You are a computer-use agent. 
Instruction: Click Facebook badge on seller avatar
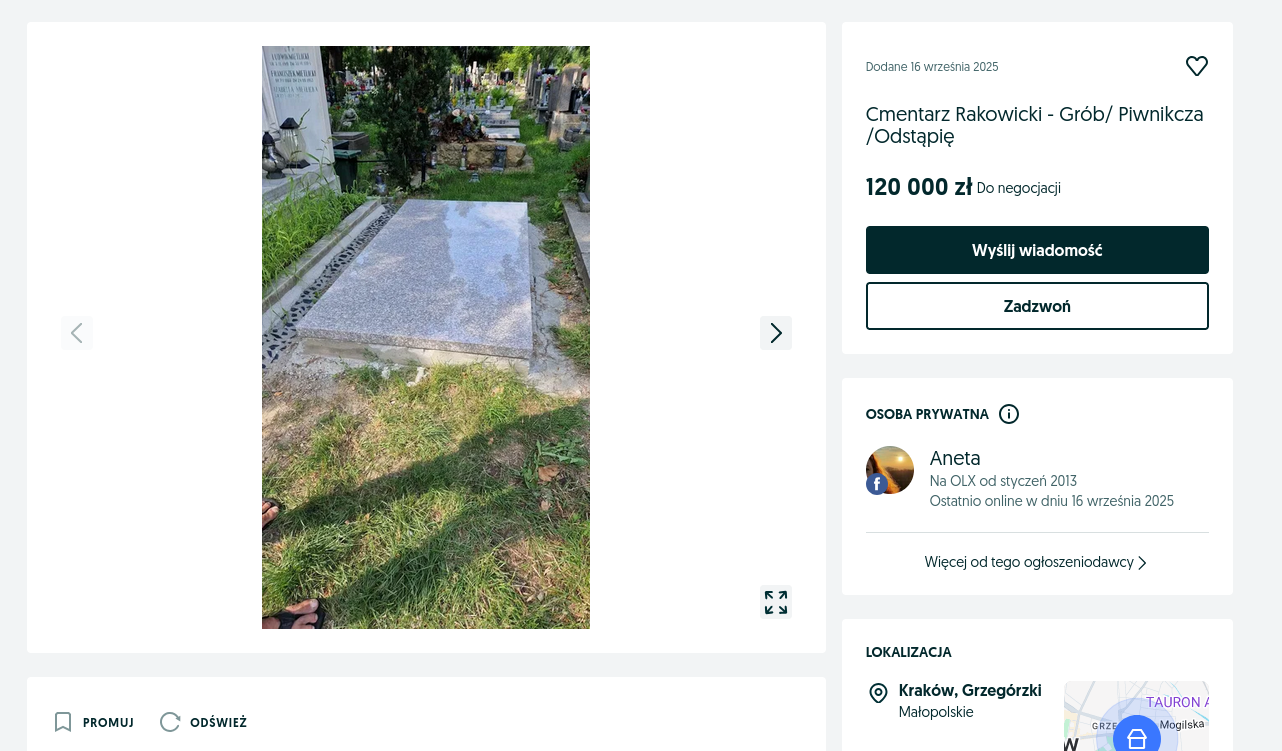pyautogui.click(x=877, y=484)
